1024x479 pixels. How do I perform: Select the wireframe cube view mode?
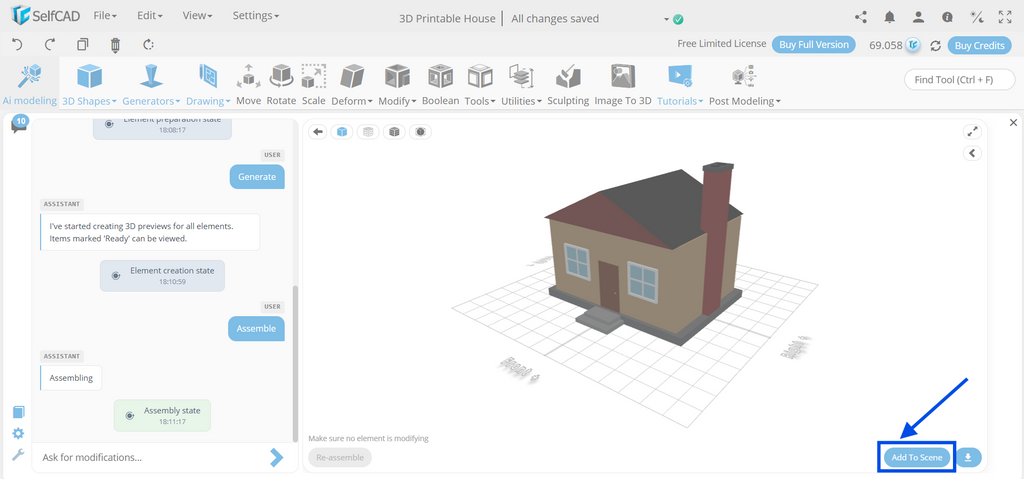(368, 132)
